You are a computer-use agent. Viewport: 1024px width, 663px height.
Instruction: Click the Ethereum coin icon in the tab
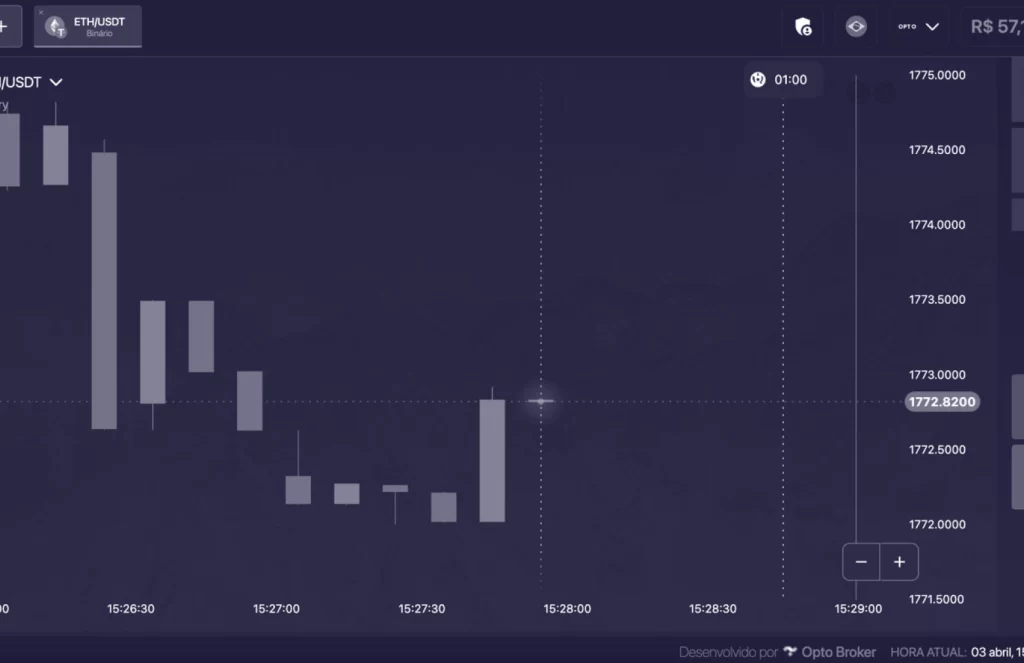pos(56,28)
